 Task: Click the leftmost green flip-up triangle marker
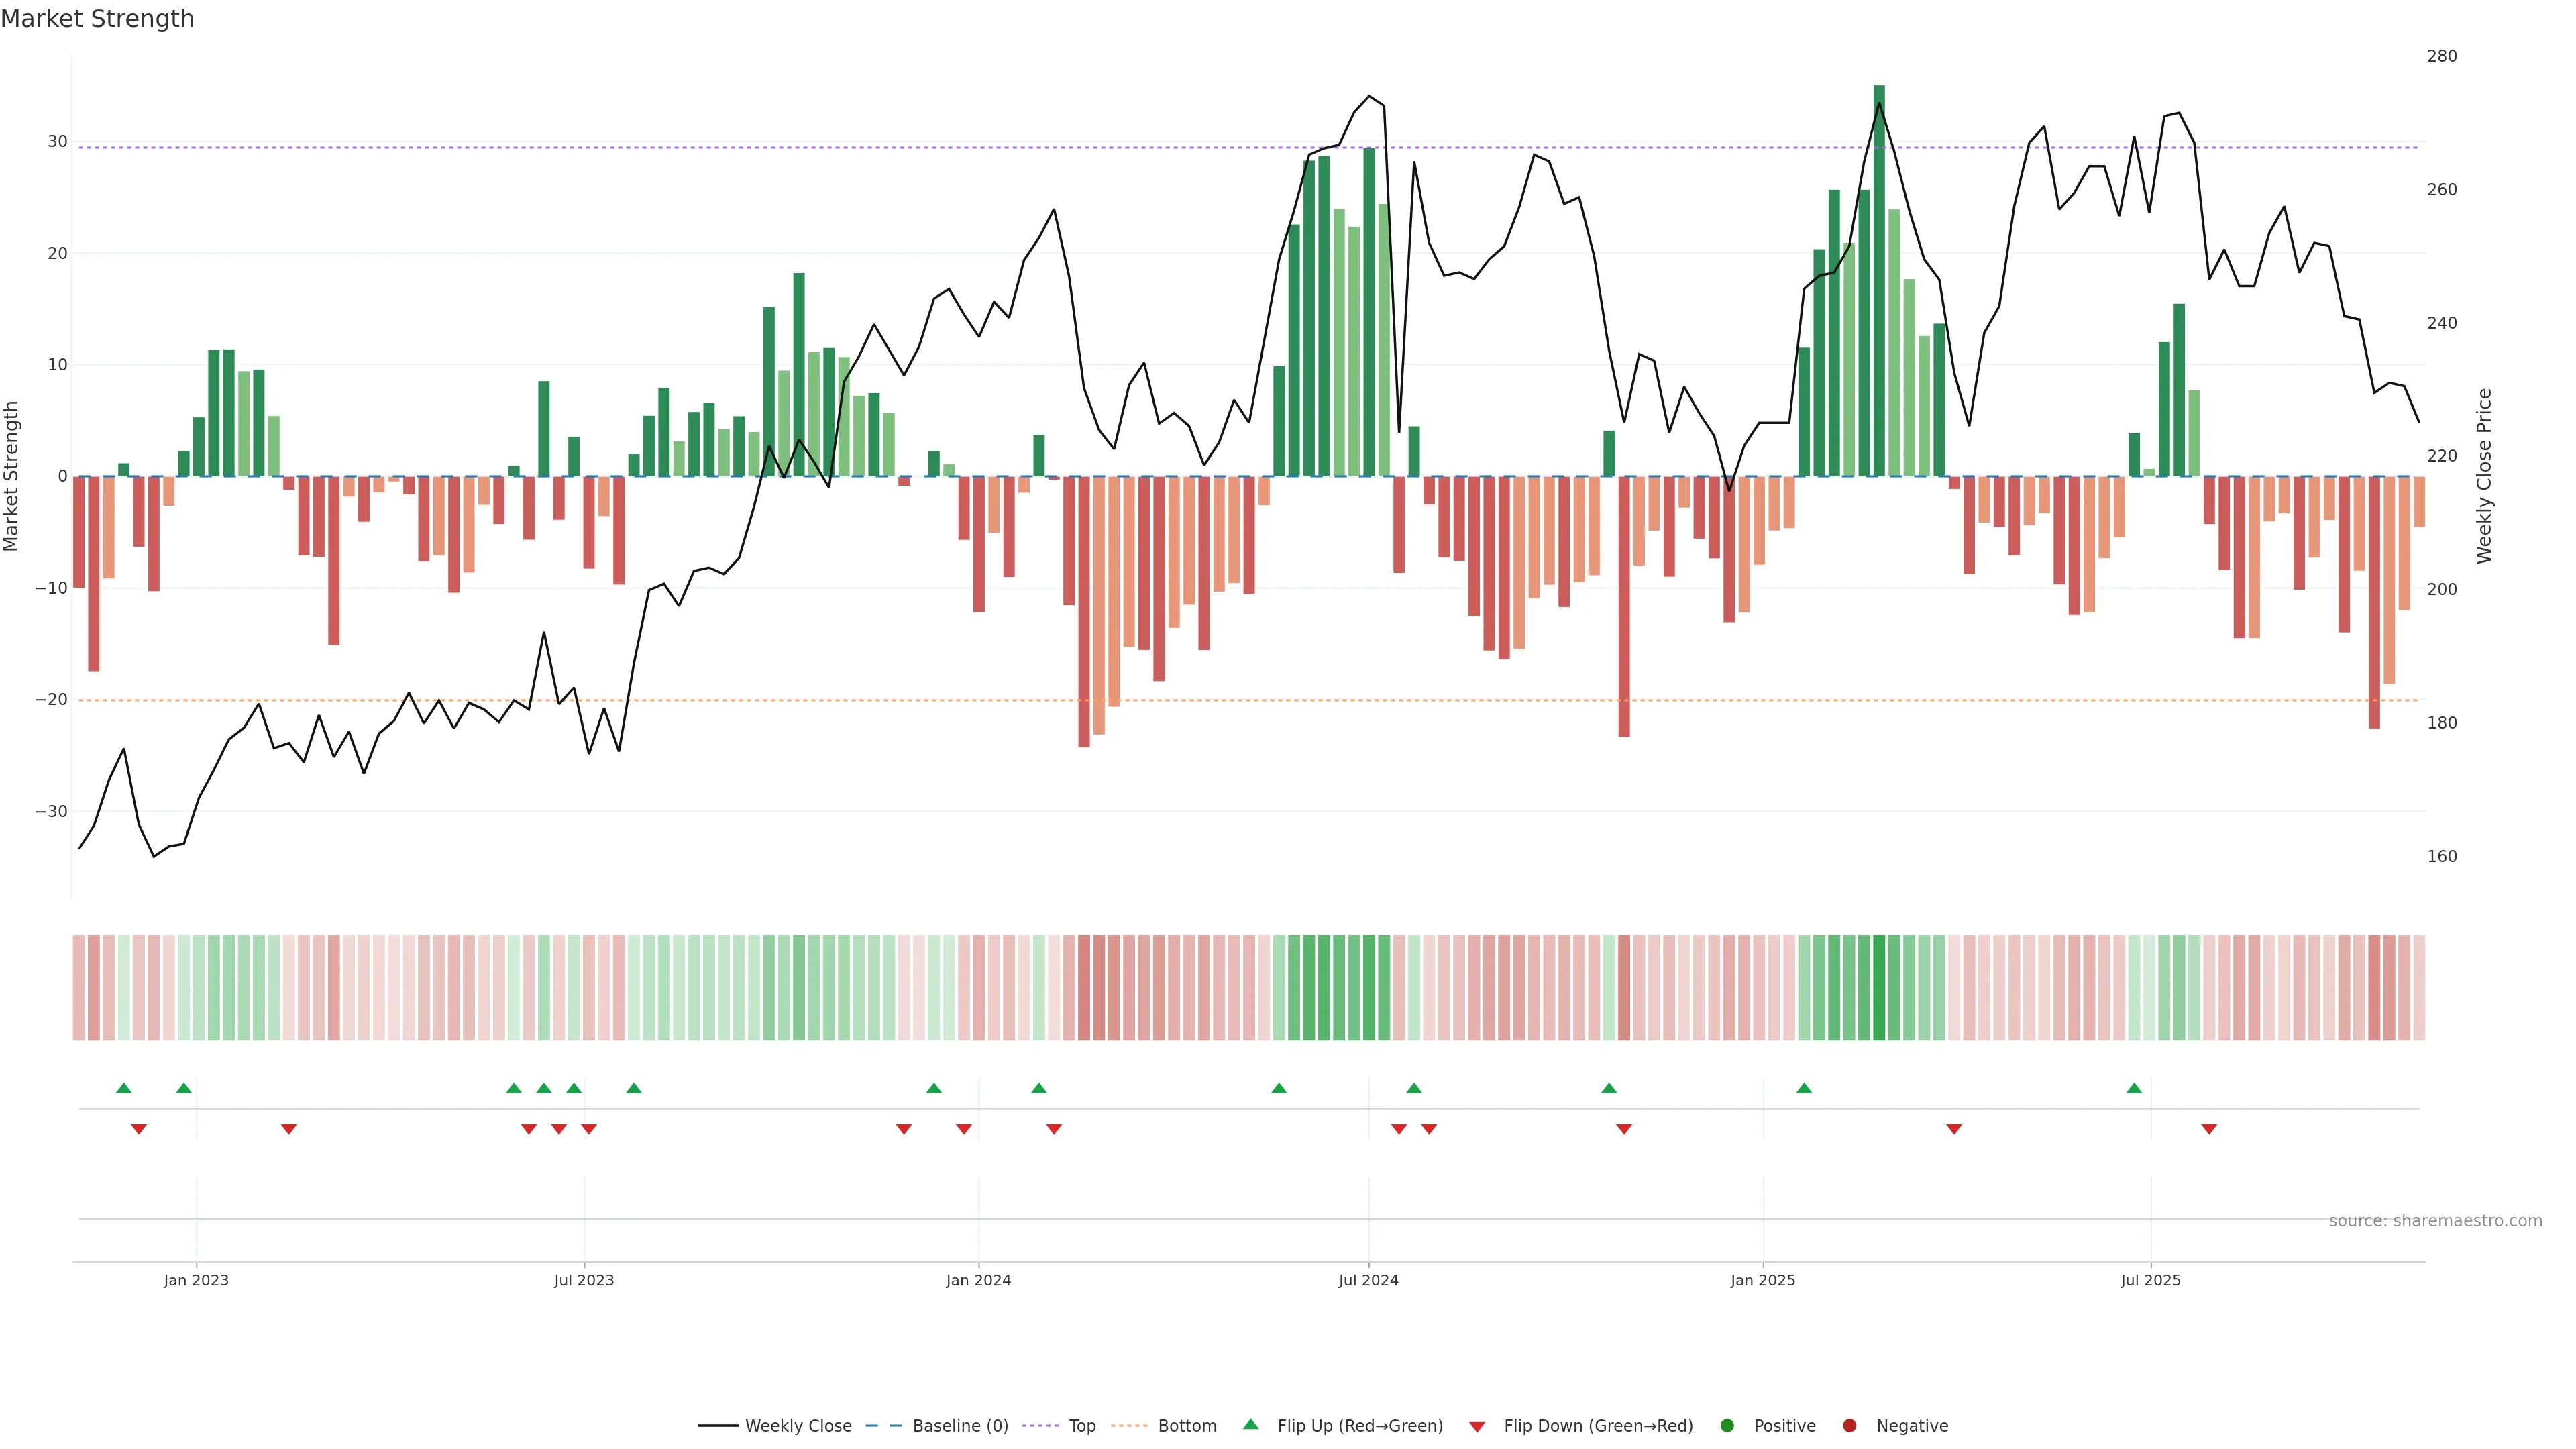tap(124, 1088)
